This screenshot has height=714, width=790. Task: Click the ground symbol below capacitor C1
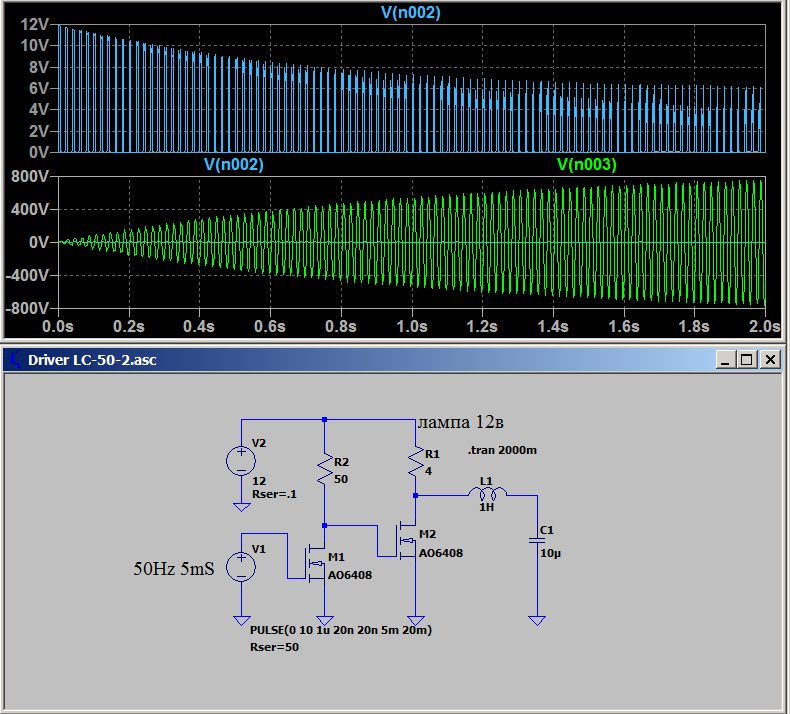coord(537,620)
